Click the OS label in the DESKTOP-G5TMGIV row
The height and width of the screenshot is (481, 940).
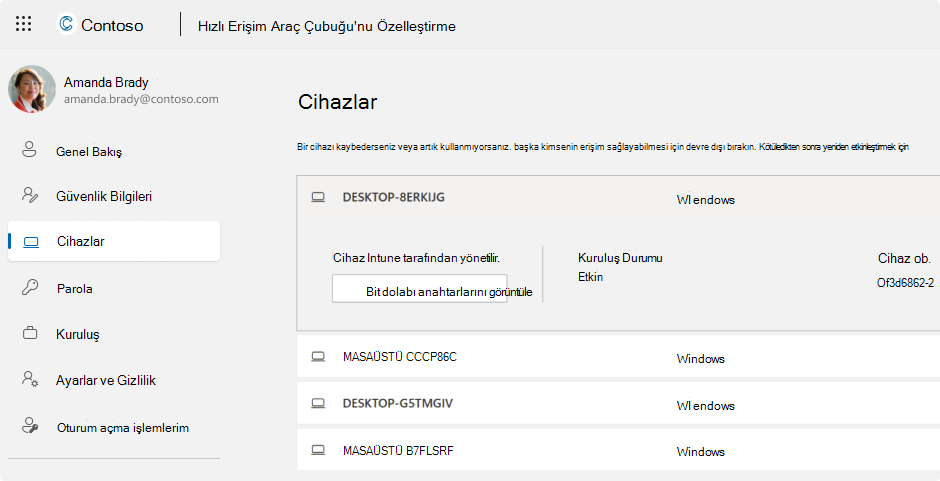[706, 405]
